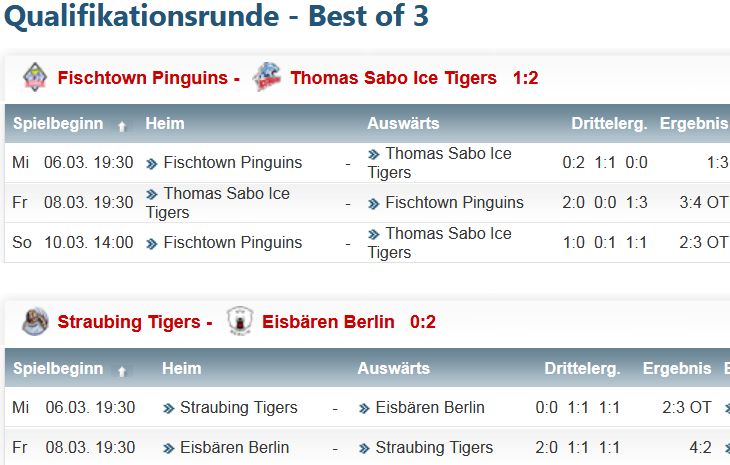Click the Thomas Sabo Ice Tigers logo

pyautogui.click(x=267, y=77)
